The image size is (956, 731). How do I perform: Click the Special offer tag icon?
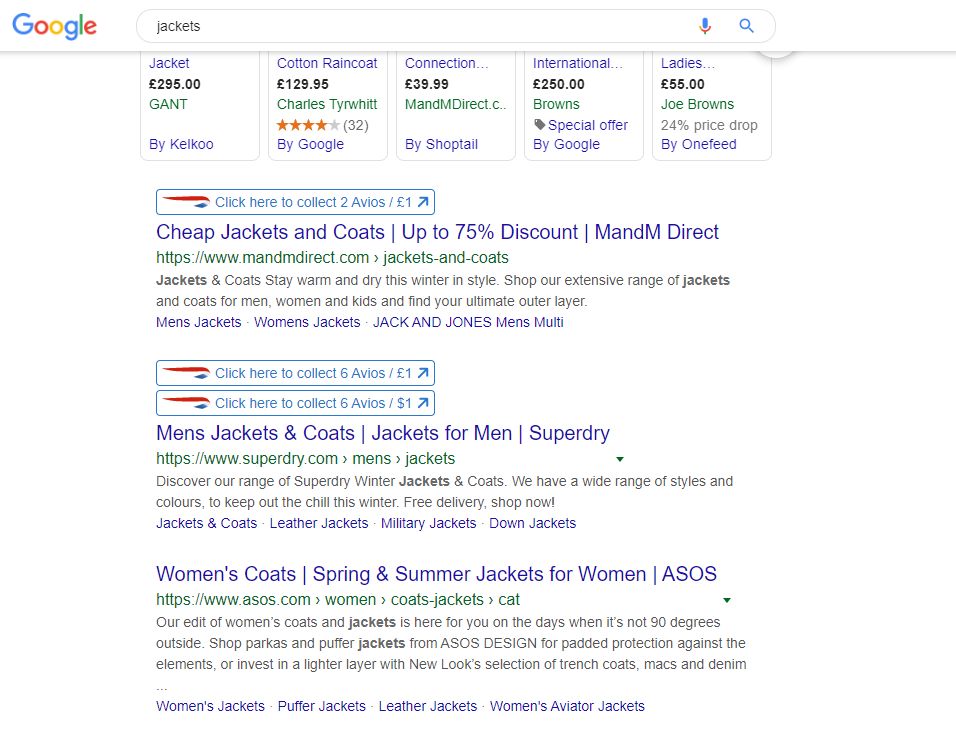point(540,124)
